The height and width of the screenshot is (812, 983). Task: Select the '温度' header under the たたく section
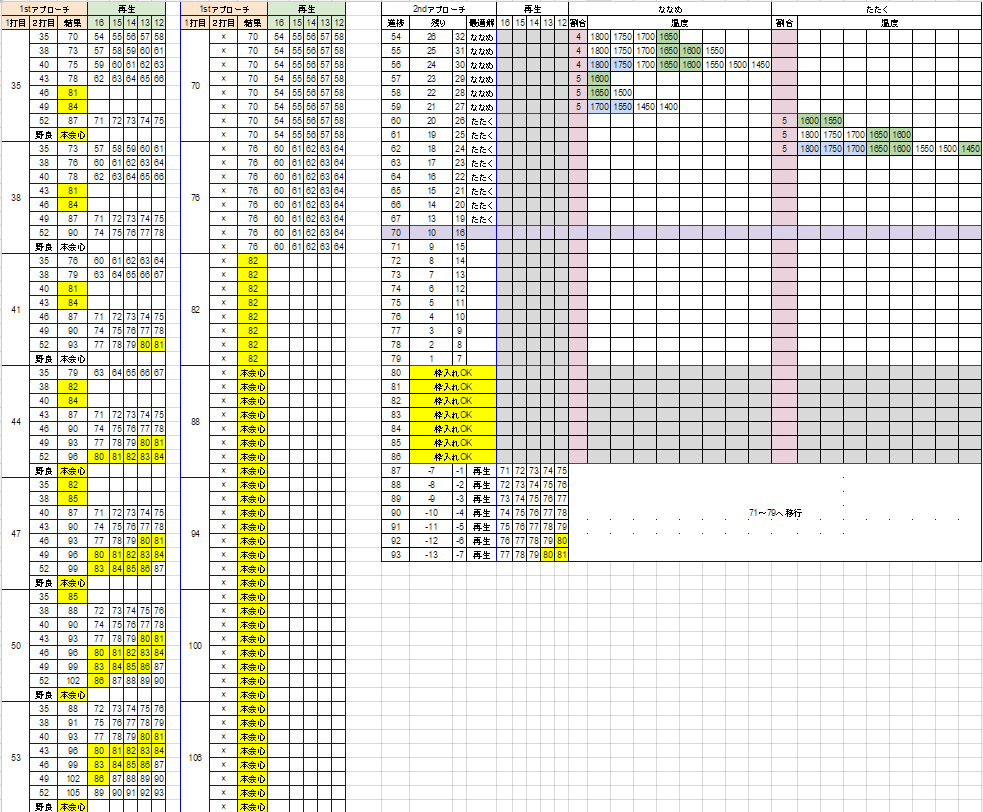coord(889,23)
